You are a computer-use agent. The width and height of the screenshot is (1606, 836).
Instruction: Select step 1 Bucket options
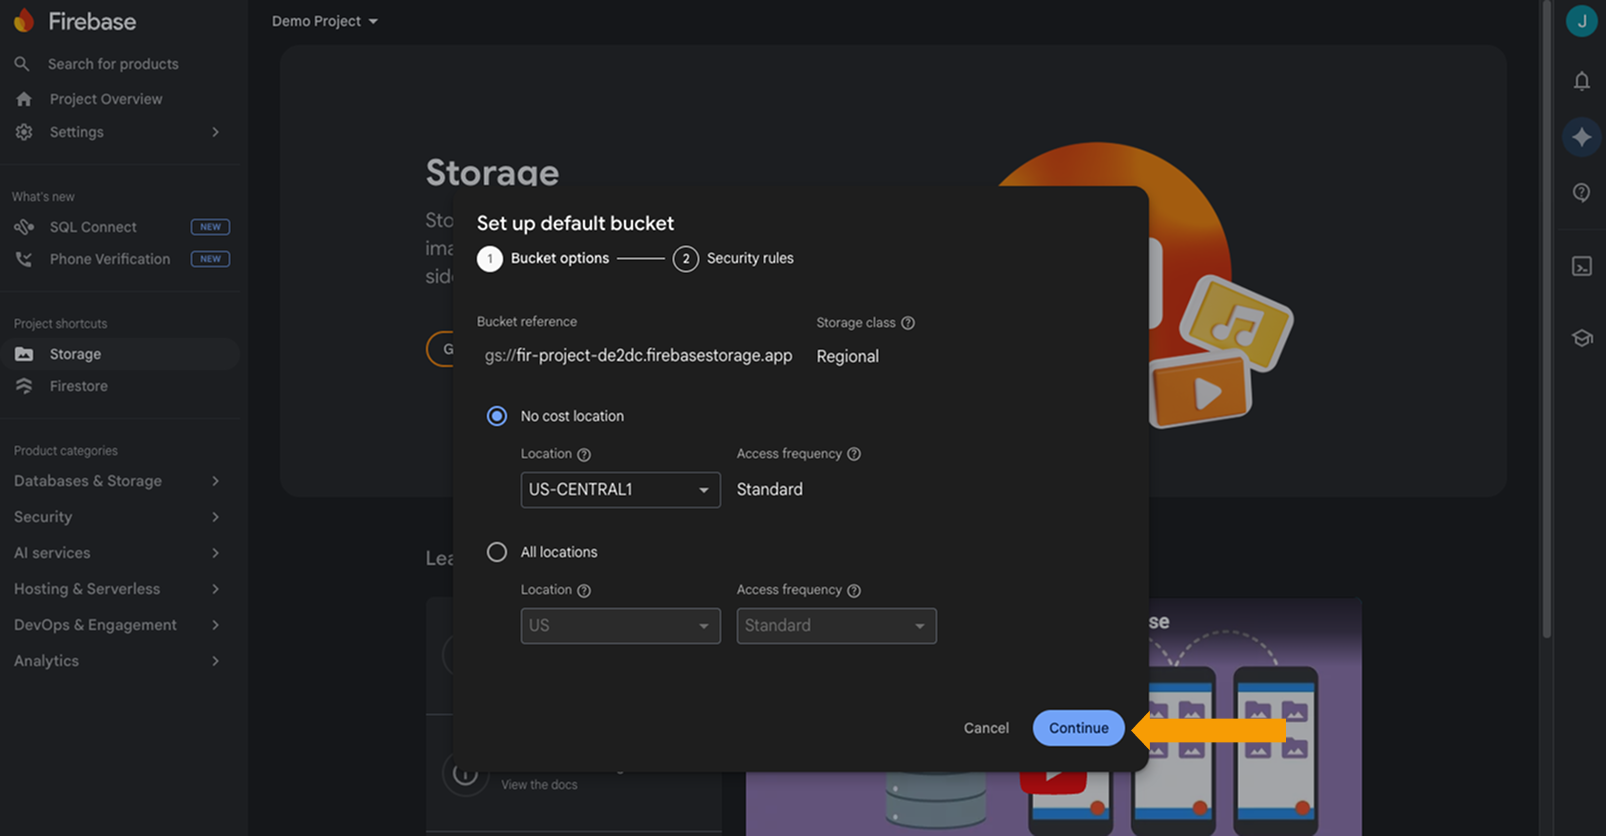tap(543, 258)
